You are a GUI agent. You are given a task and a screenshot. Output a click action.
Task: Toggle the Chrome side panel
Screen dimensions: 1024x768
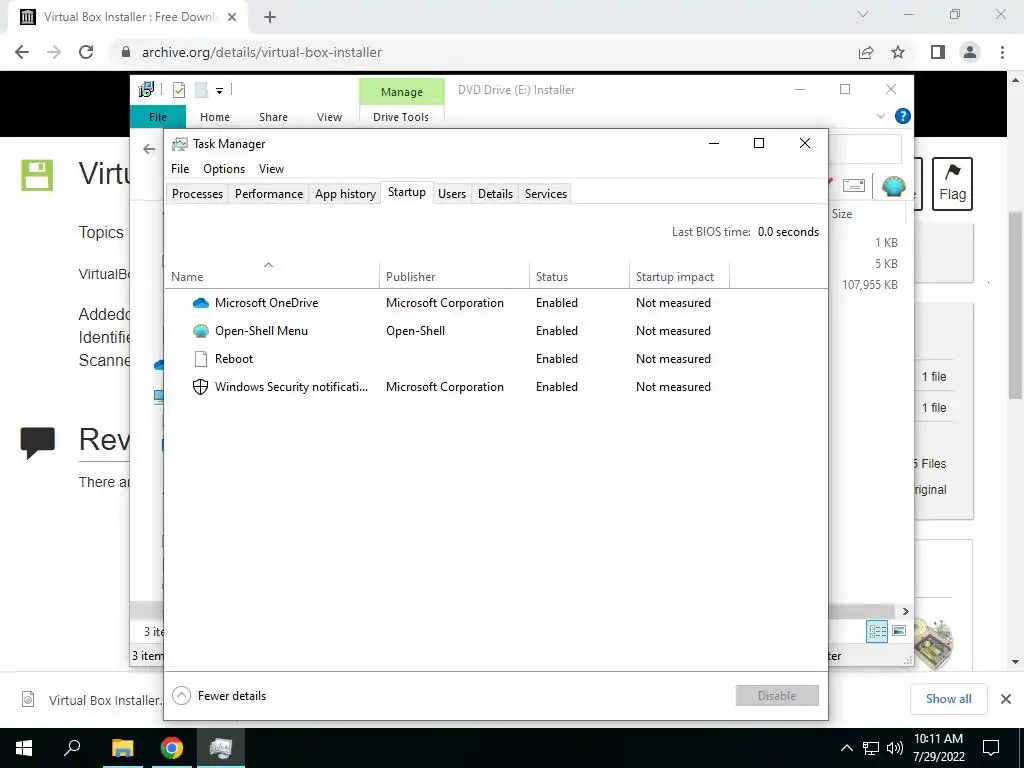[938, 52]
